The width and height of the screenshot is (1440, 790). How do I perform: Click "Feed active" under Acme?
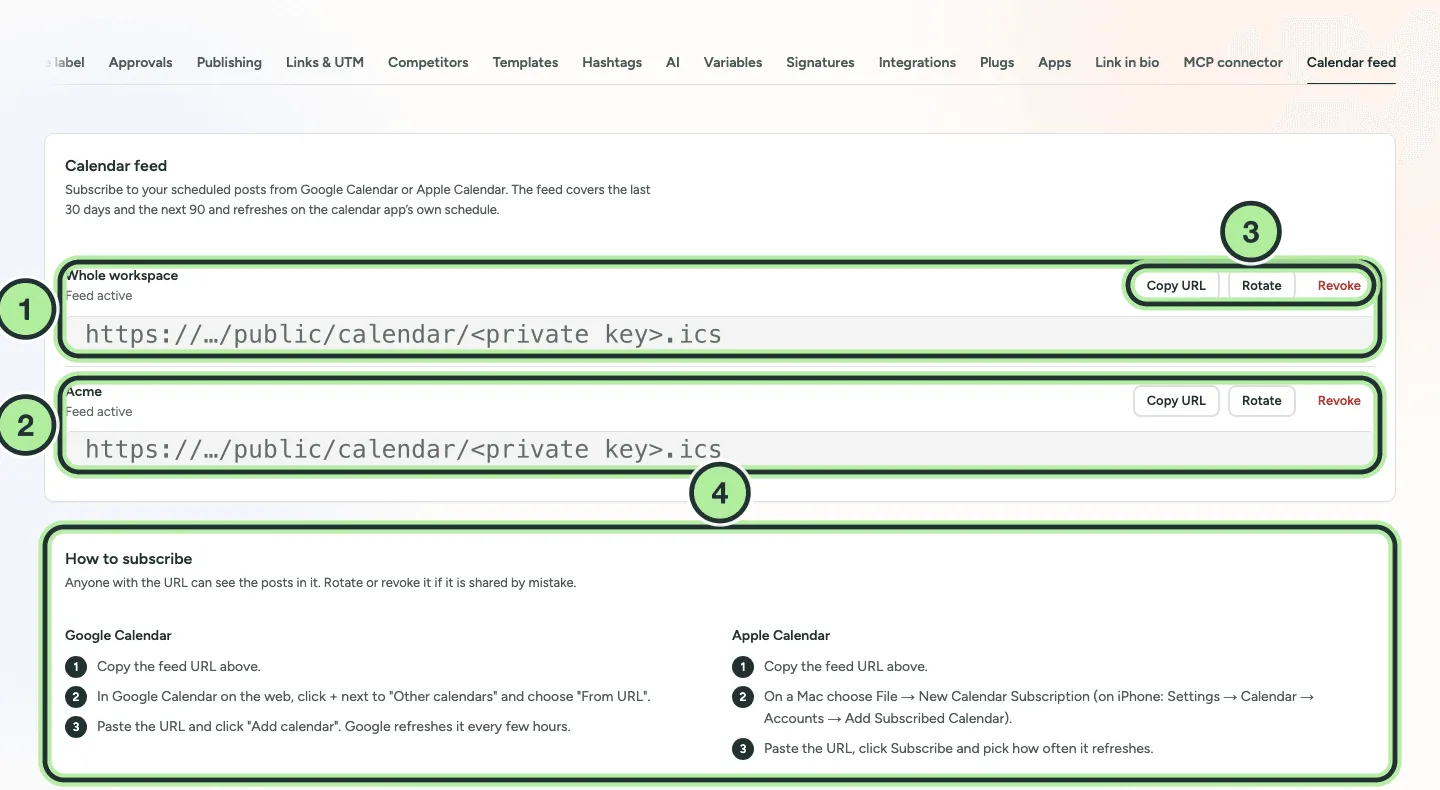click(99, 412)
